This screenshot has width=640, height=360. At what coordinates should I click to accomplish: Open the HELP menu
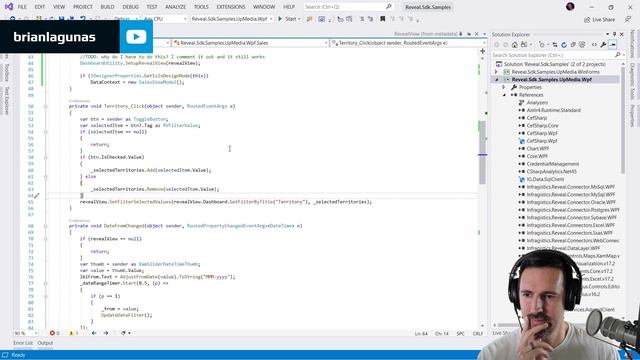pos(289,7)
